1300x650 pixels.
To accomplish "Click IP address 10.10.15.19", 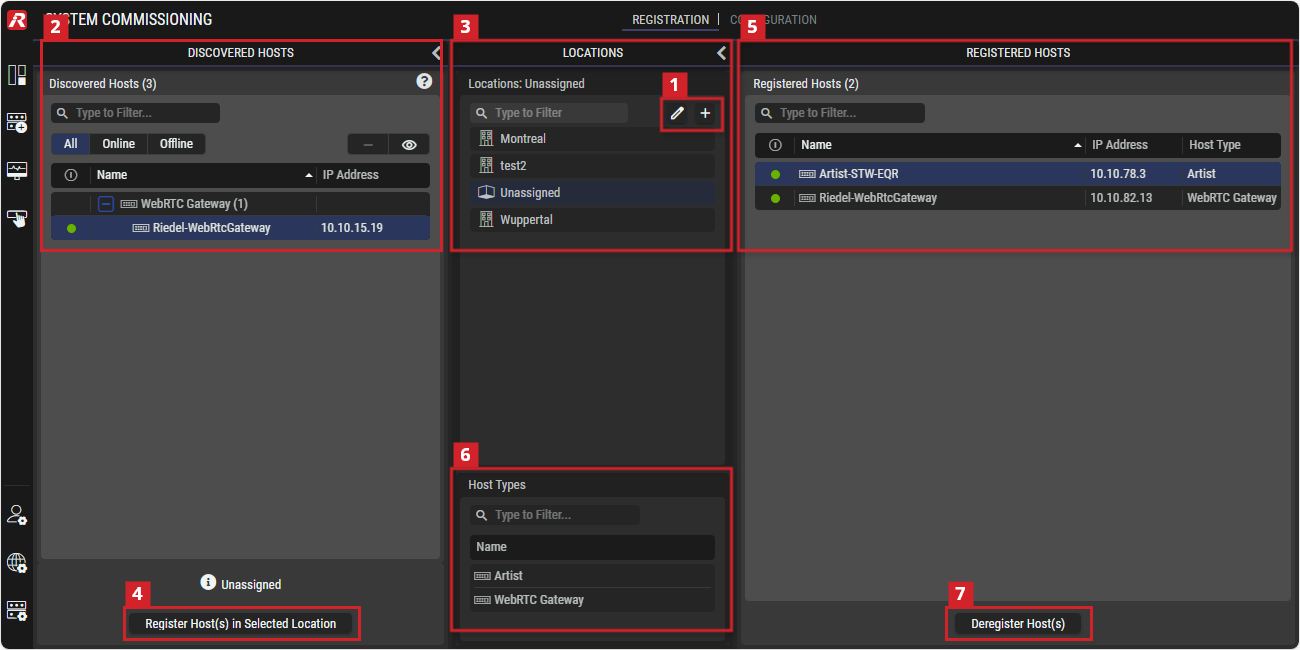I will point(352,228).
